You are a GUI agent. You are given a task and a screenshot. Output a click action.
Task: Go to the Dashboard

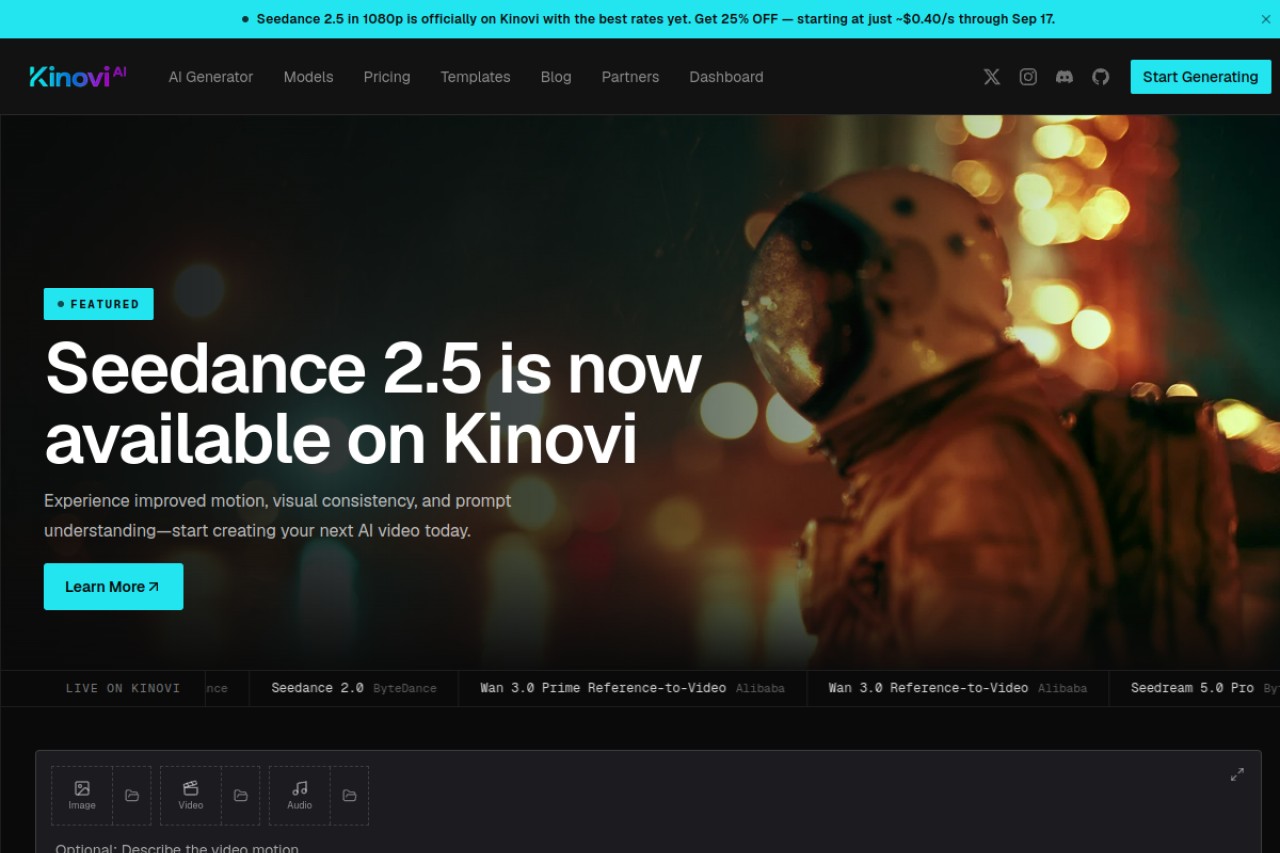726,77
